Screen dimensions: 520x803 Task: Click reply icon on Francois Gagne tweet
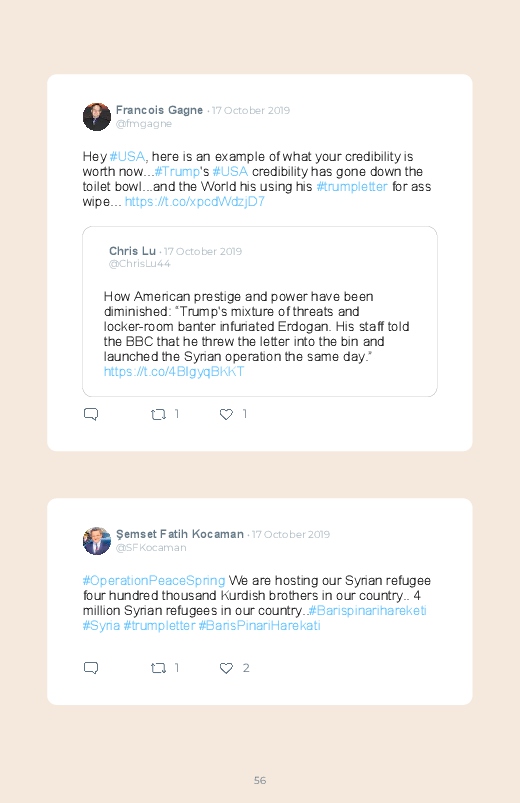91,414
